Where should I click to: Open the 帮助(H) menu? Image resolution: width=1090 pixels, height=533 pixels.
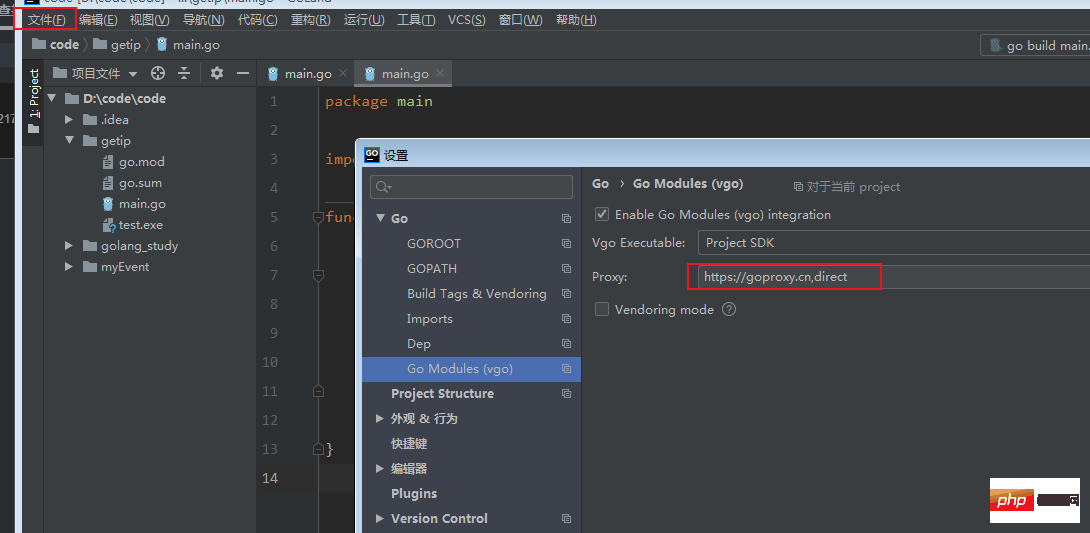click(576, 19)
